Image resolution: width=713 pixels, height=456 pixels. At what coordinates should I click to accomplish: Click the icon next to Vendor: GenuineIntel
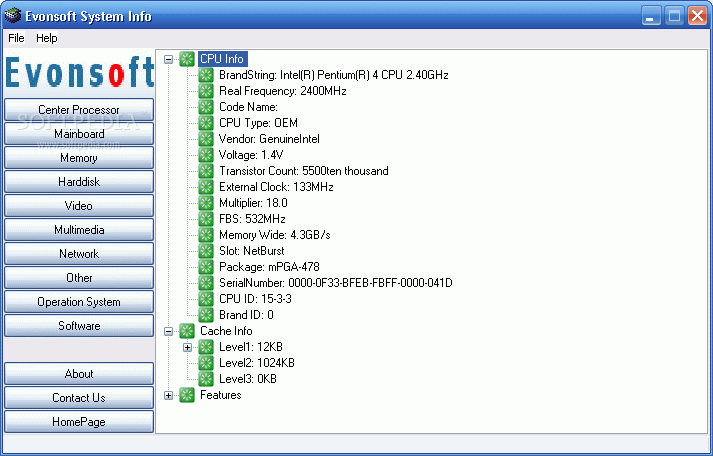[x=206, y=139]
